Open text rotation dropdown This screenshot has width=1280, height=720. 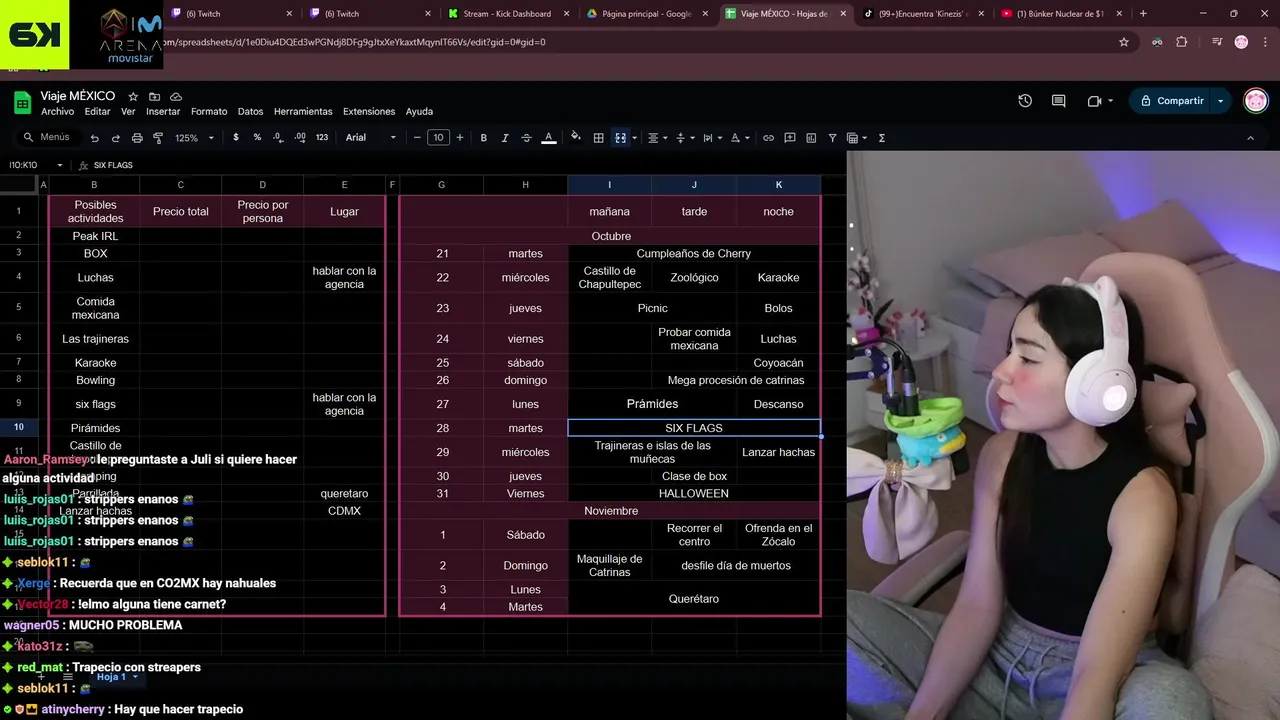coord(739,138)
